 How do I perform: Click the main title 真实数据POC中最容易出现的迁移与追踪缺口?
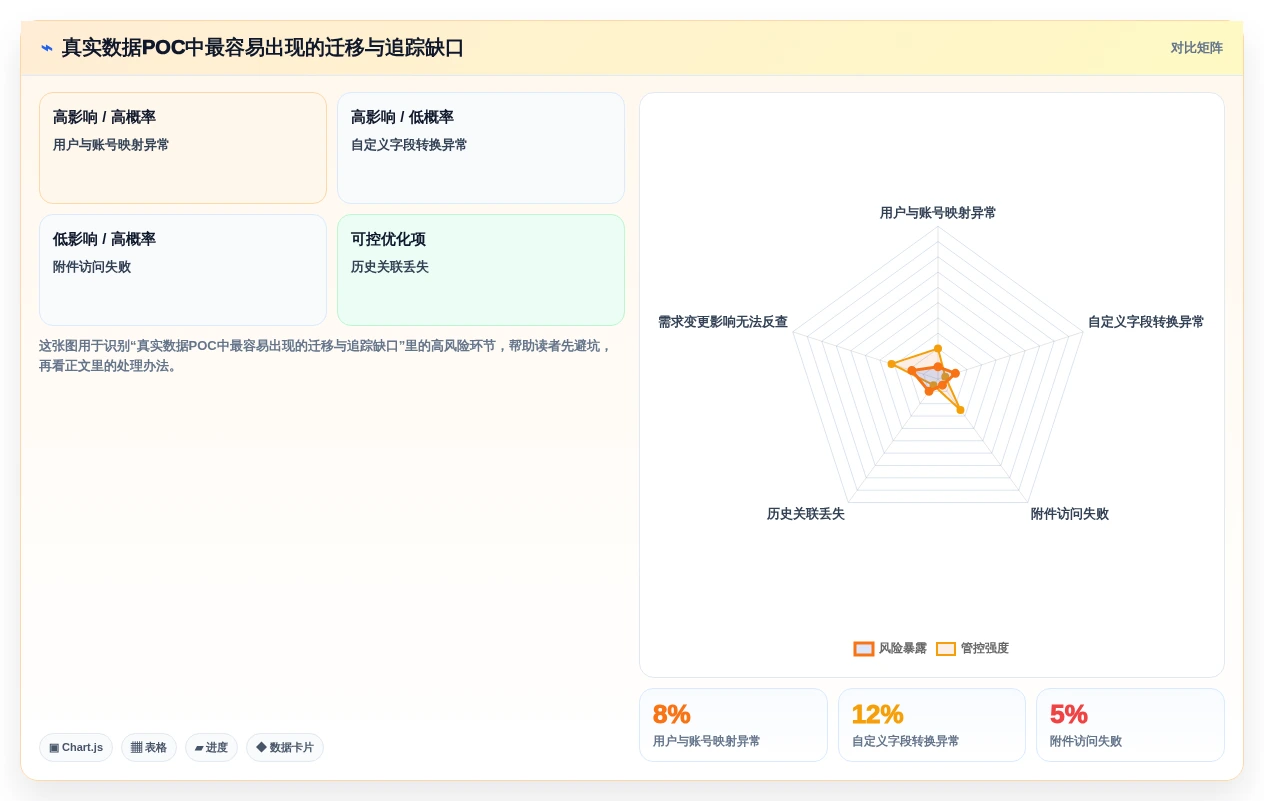click(263, 48)
